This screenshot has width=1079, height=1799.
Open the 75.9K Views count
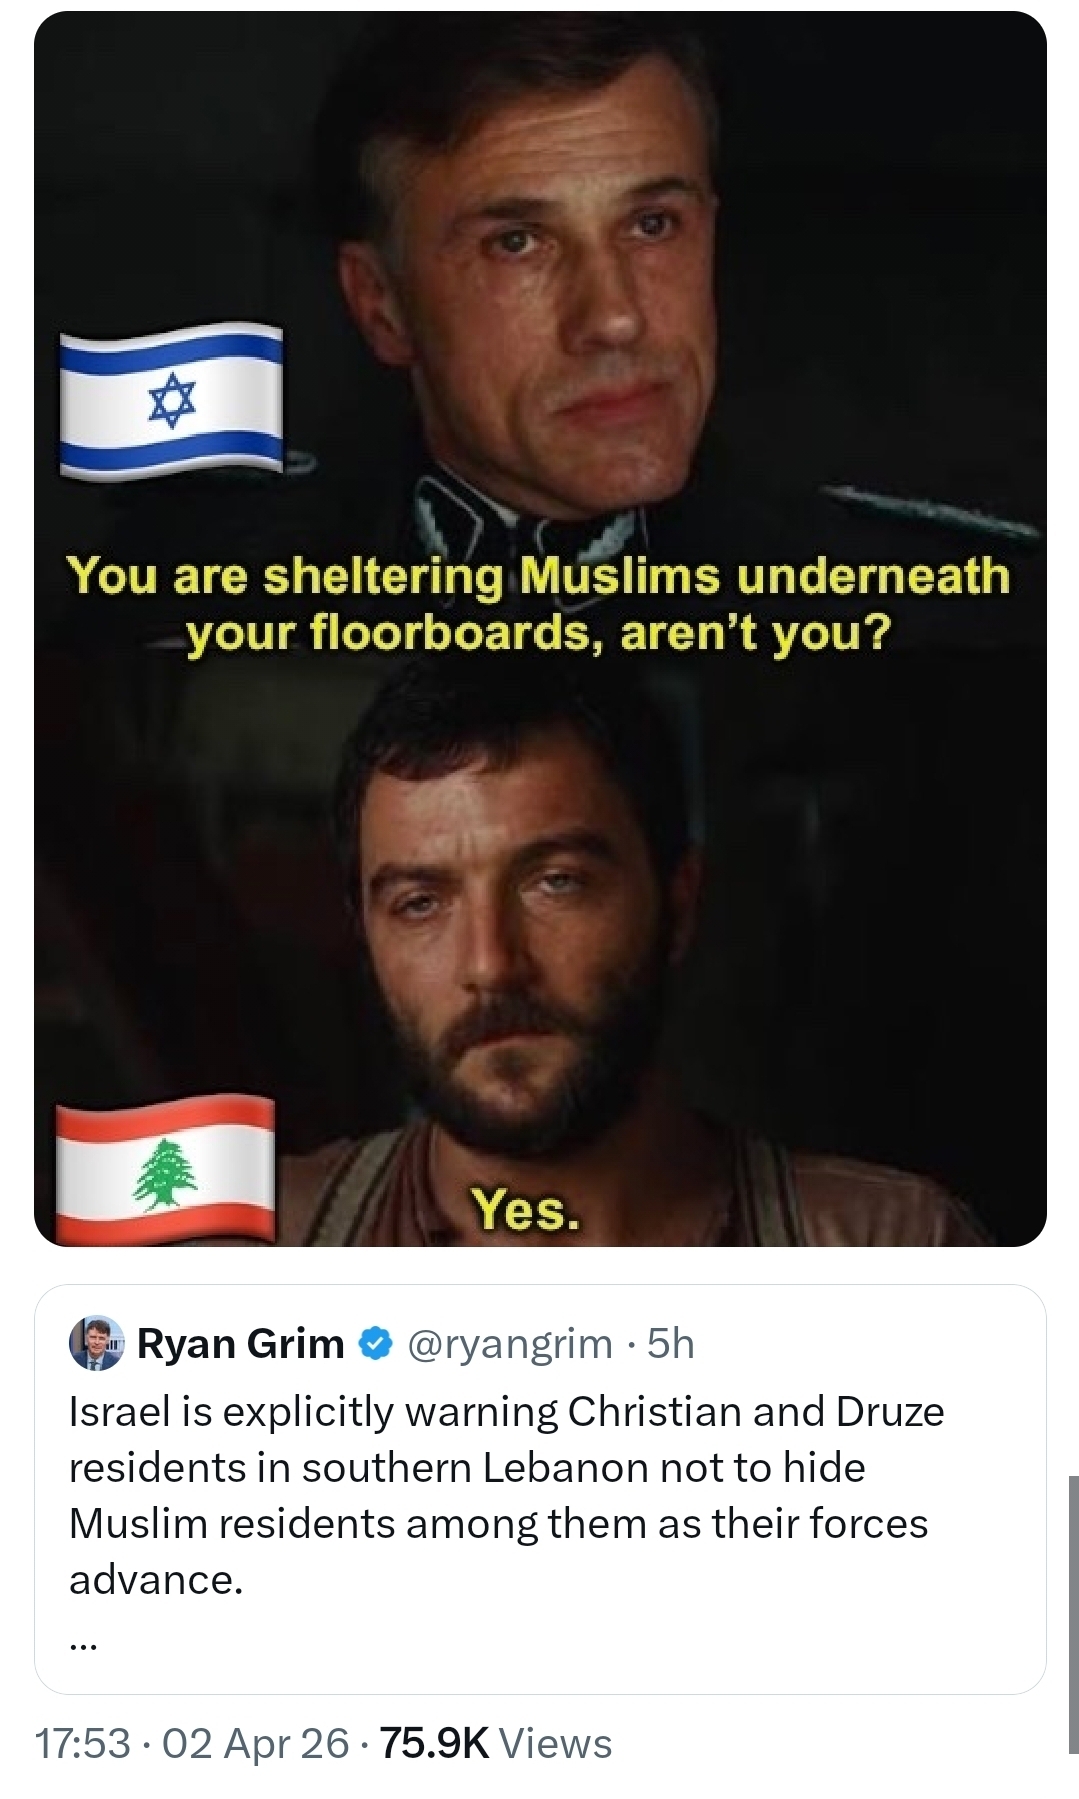point(495,1744)
